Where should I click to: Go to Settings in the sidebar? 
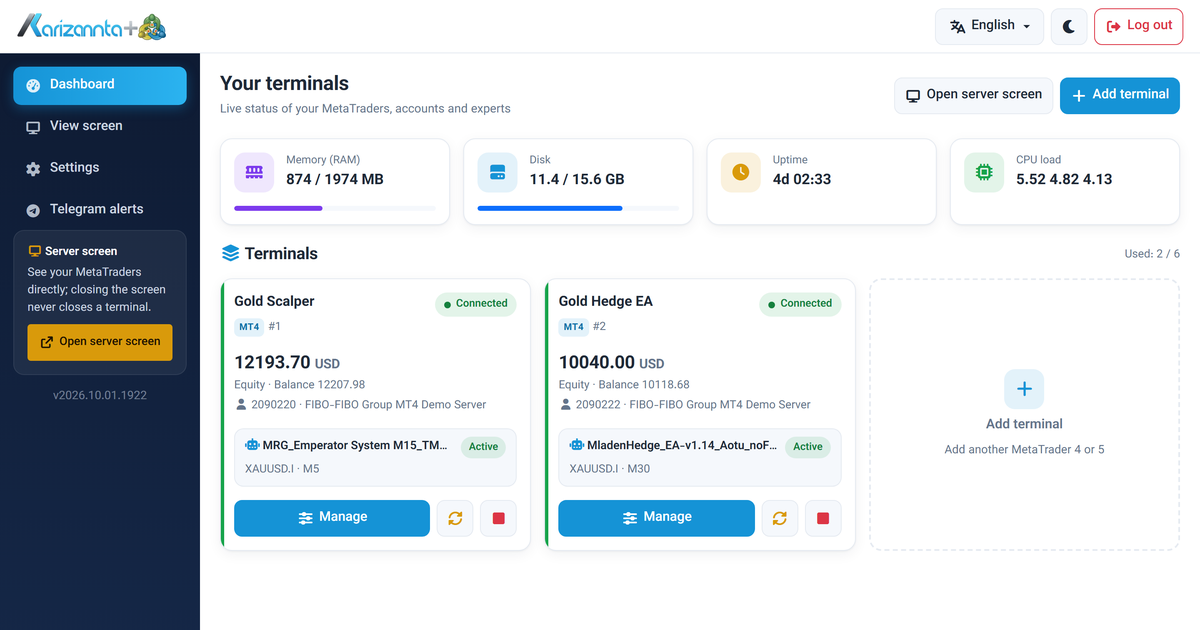pos(100,168)
